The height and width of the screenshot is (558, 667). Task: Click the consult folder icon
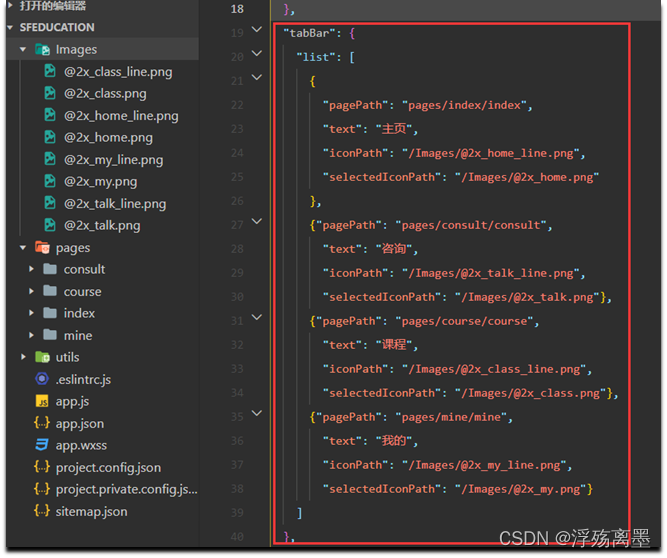coord(50,269)
